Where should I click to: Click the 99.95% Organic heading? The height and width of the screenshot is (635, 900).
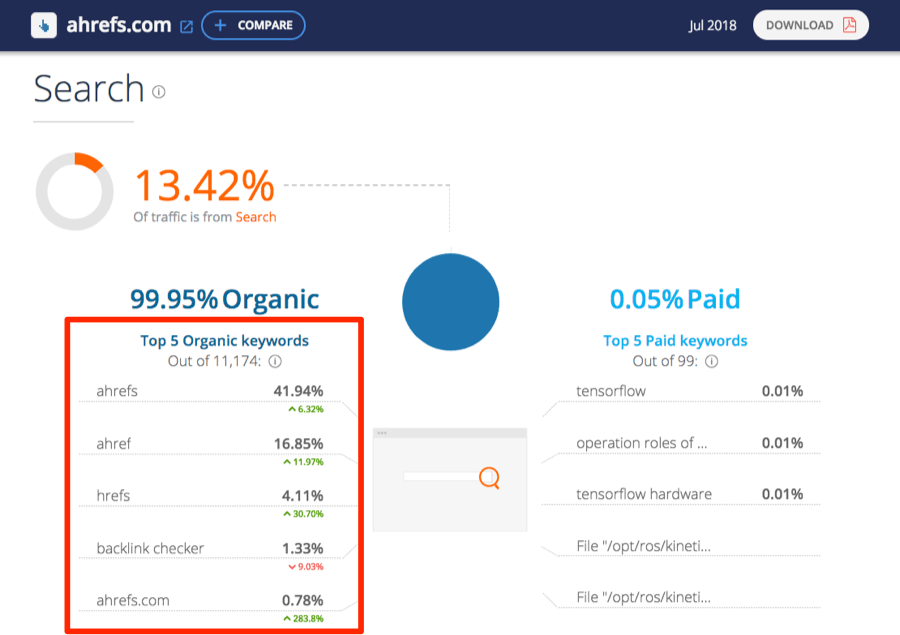click(x=224, y=299)
